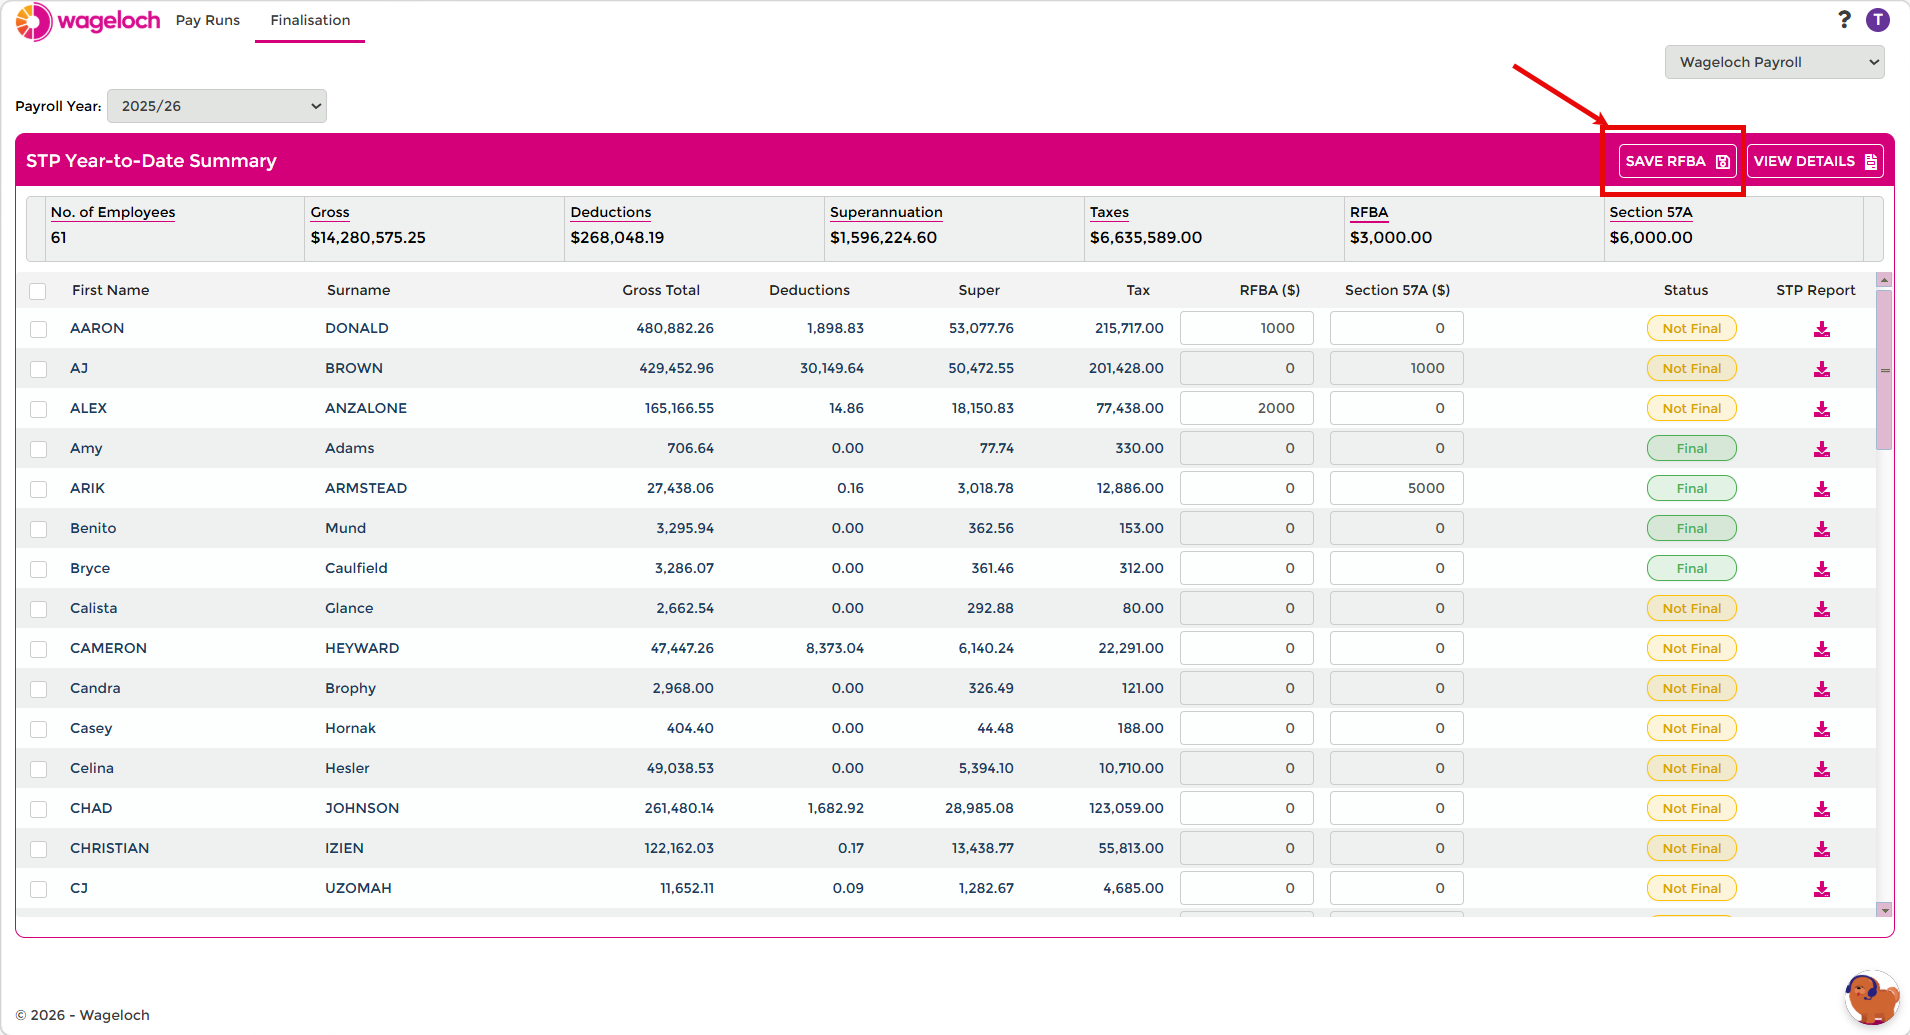Download STP report for Amy Adams

[x=1822, y=449]
